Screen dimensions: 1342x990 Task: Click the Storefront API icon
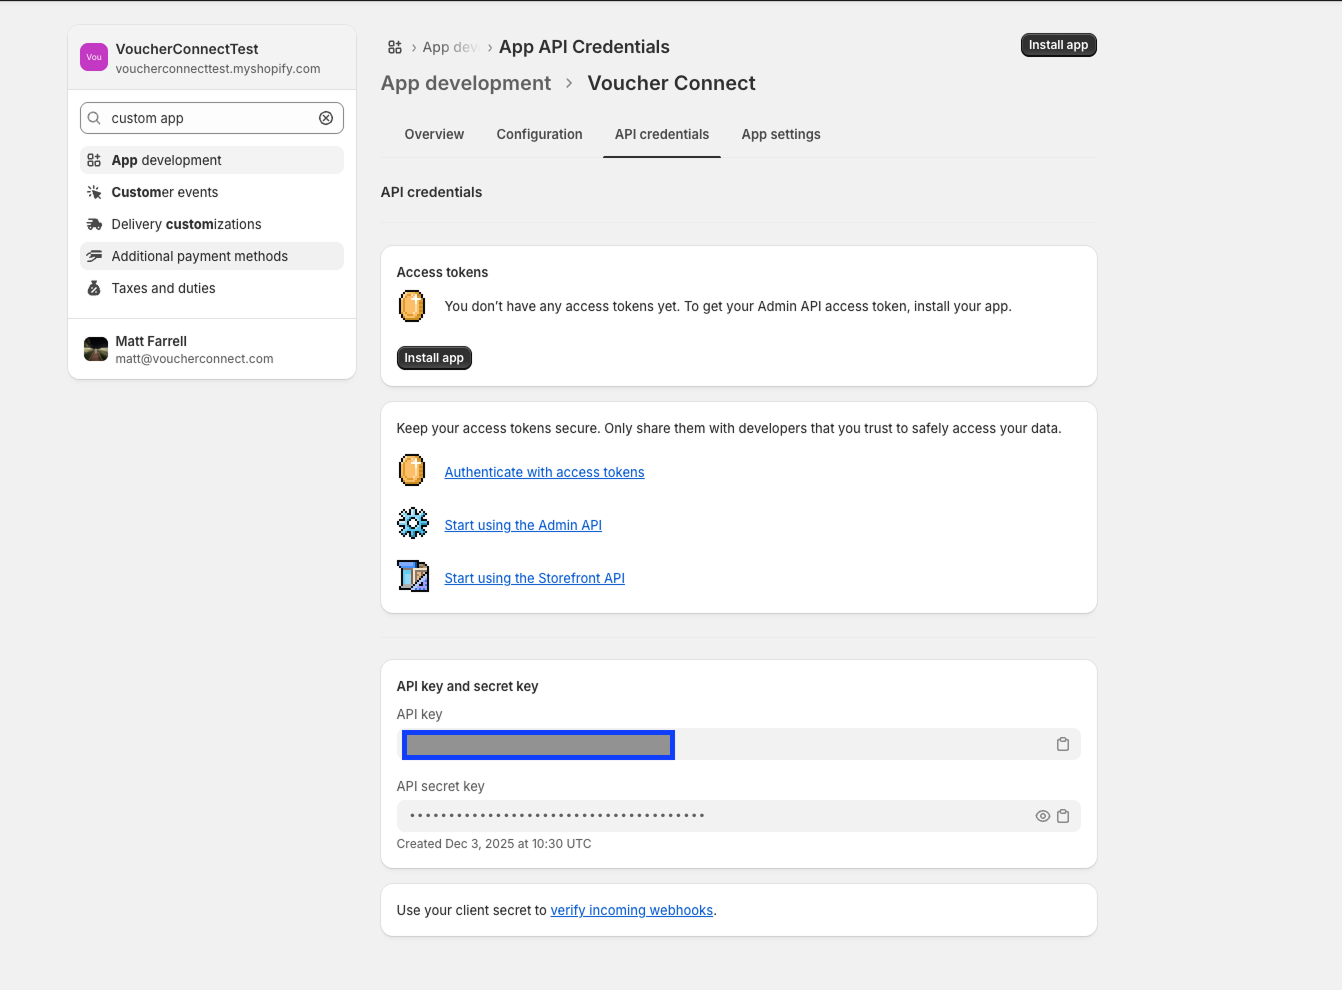click(x=412, y=576)
